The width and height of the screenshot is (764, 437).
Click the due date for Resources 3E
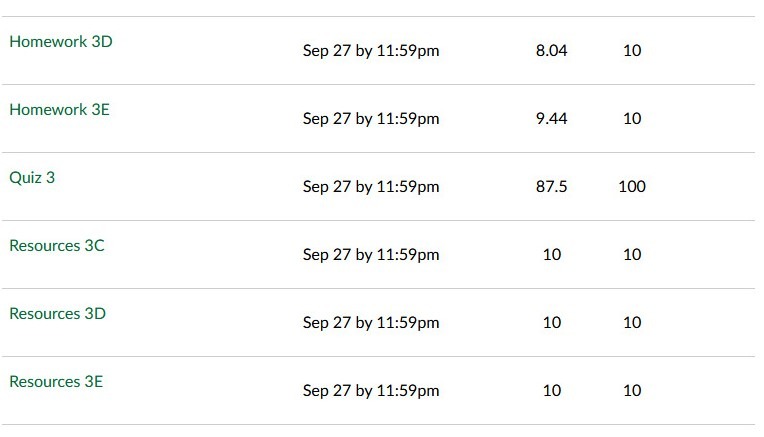pos(371,391)
